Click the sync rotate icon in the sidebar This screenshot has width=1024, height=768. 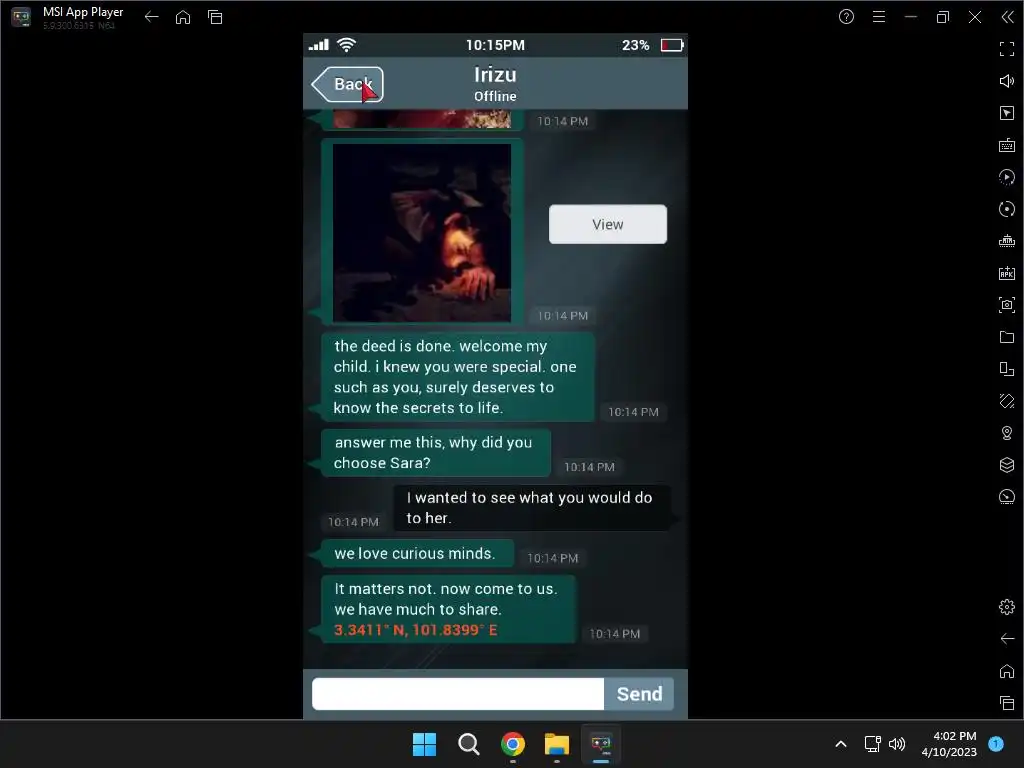click(x=1007, y=209)
